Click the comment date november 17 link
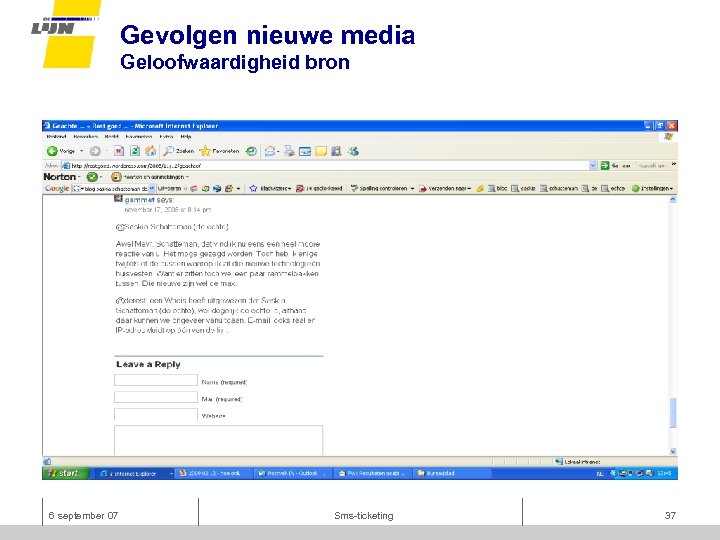This screenshot has height=540, width=720. click(x=168, y=210)
